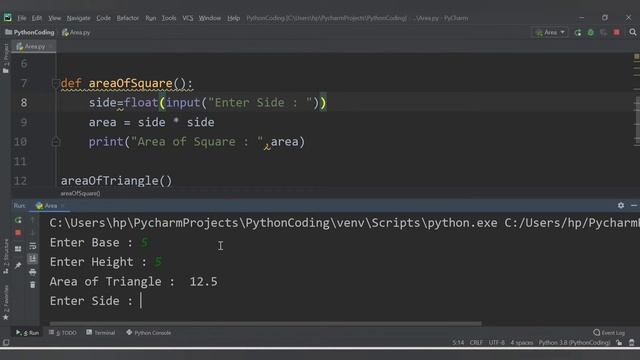This screenshot has width=640, height=360.
Task: Run with coverage icon in toolbar
Action: [x=603, y=32]
